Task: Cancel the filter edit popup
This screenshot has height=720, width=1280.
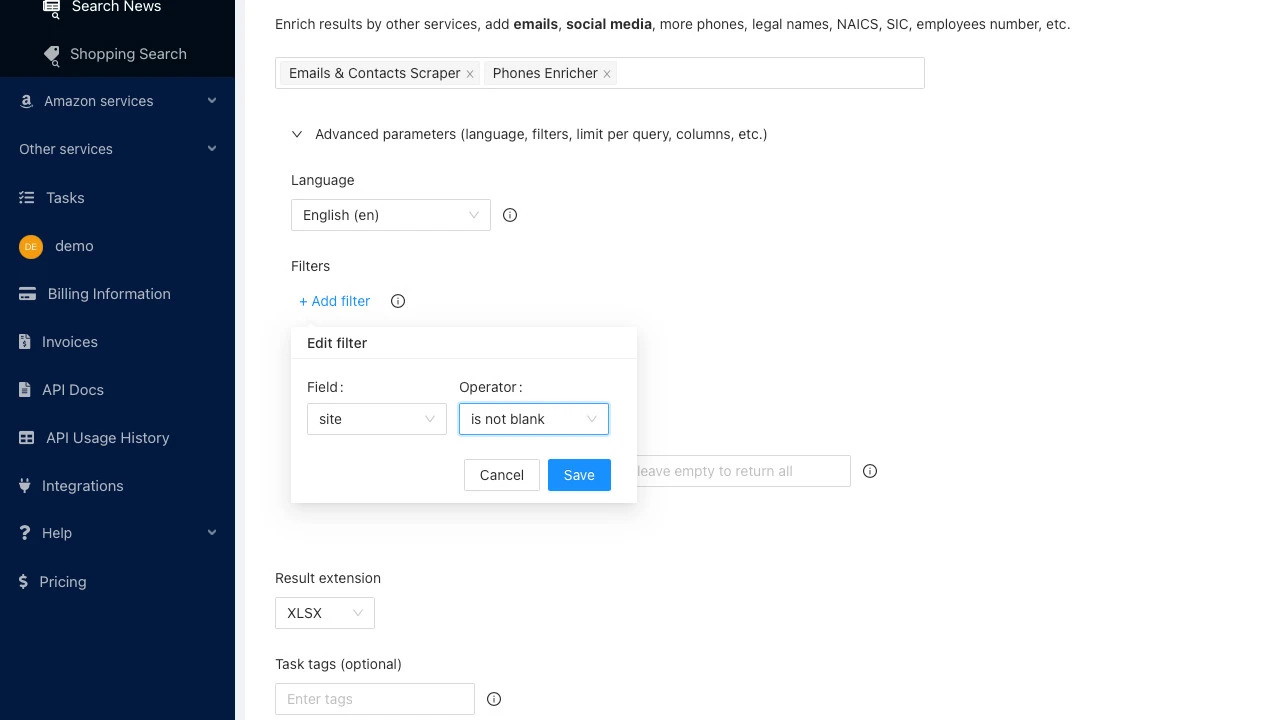Action: [501, 475]
